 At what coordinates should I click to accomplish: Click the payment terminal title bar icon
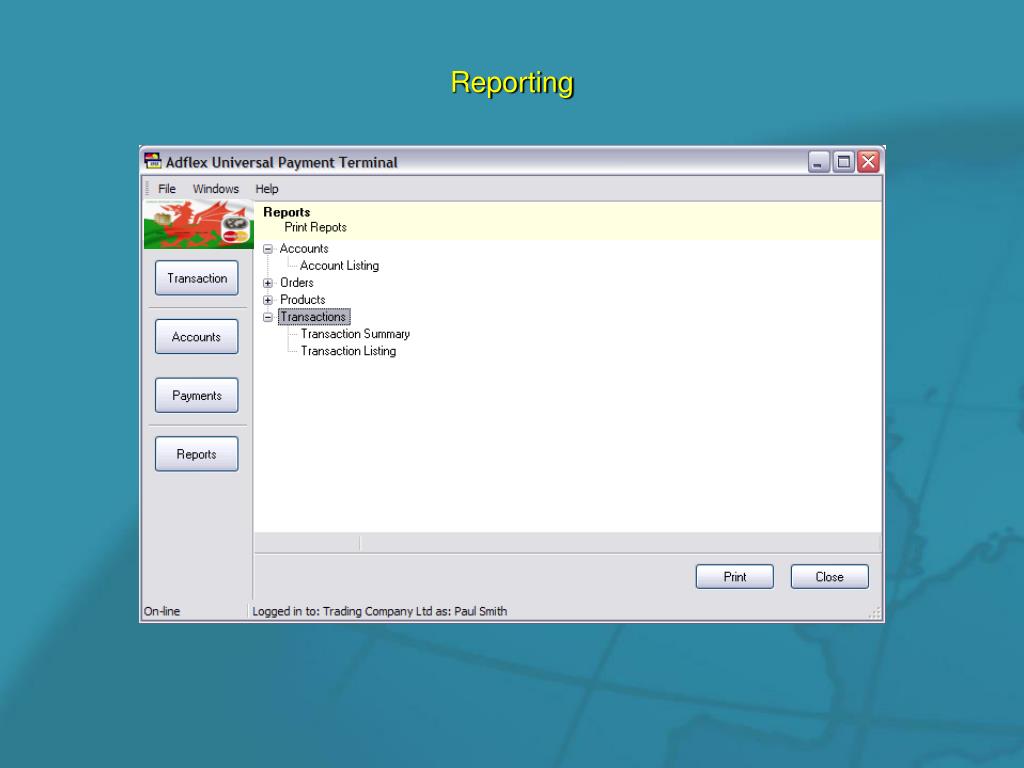pyautogui.click(x=152, y=161)
